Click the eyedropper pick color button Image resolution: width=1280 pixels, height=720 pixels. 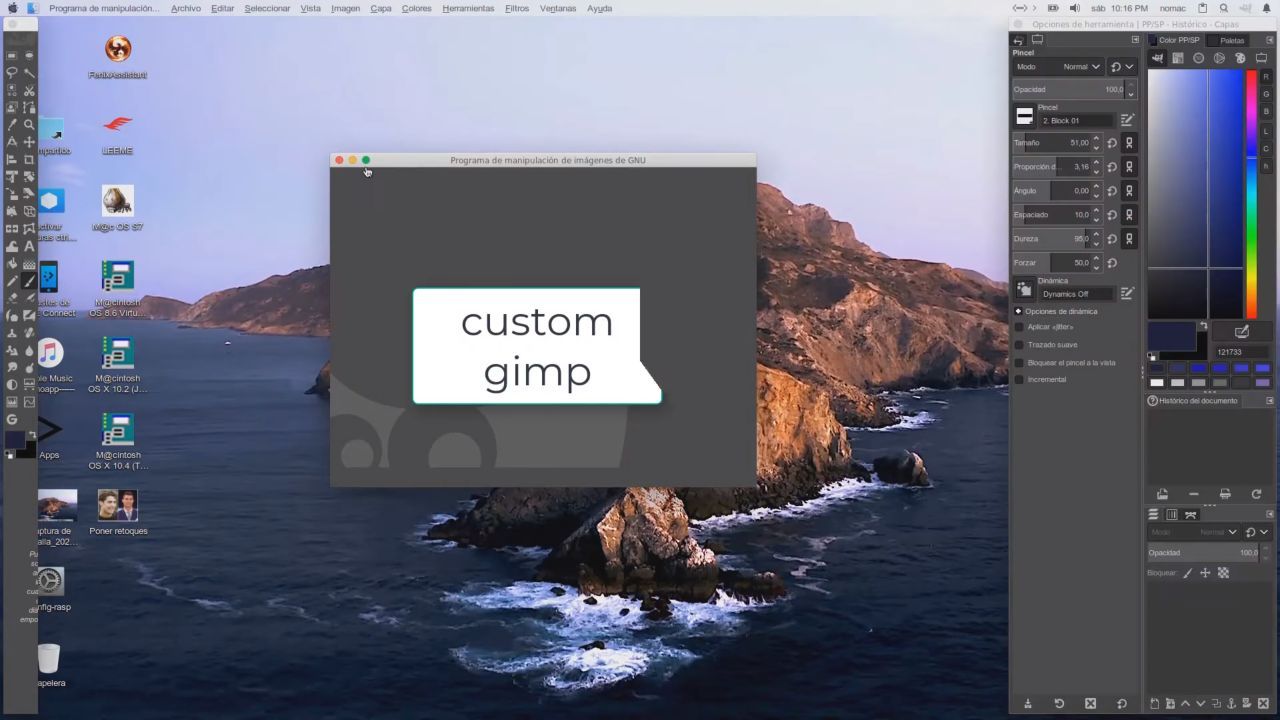pos(1241,332)
